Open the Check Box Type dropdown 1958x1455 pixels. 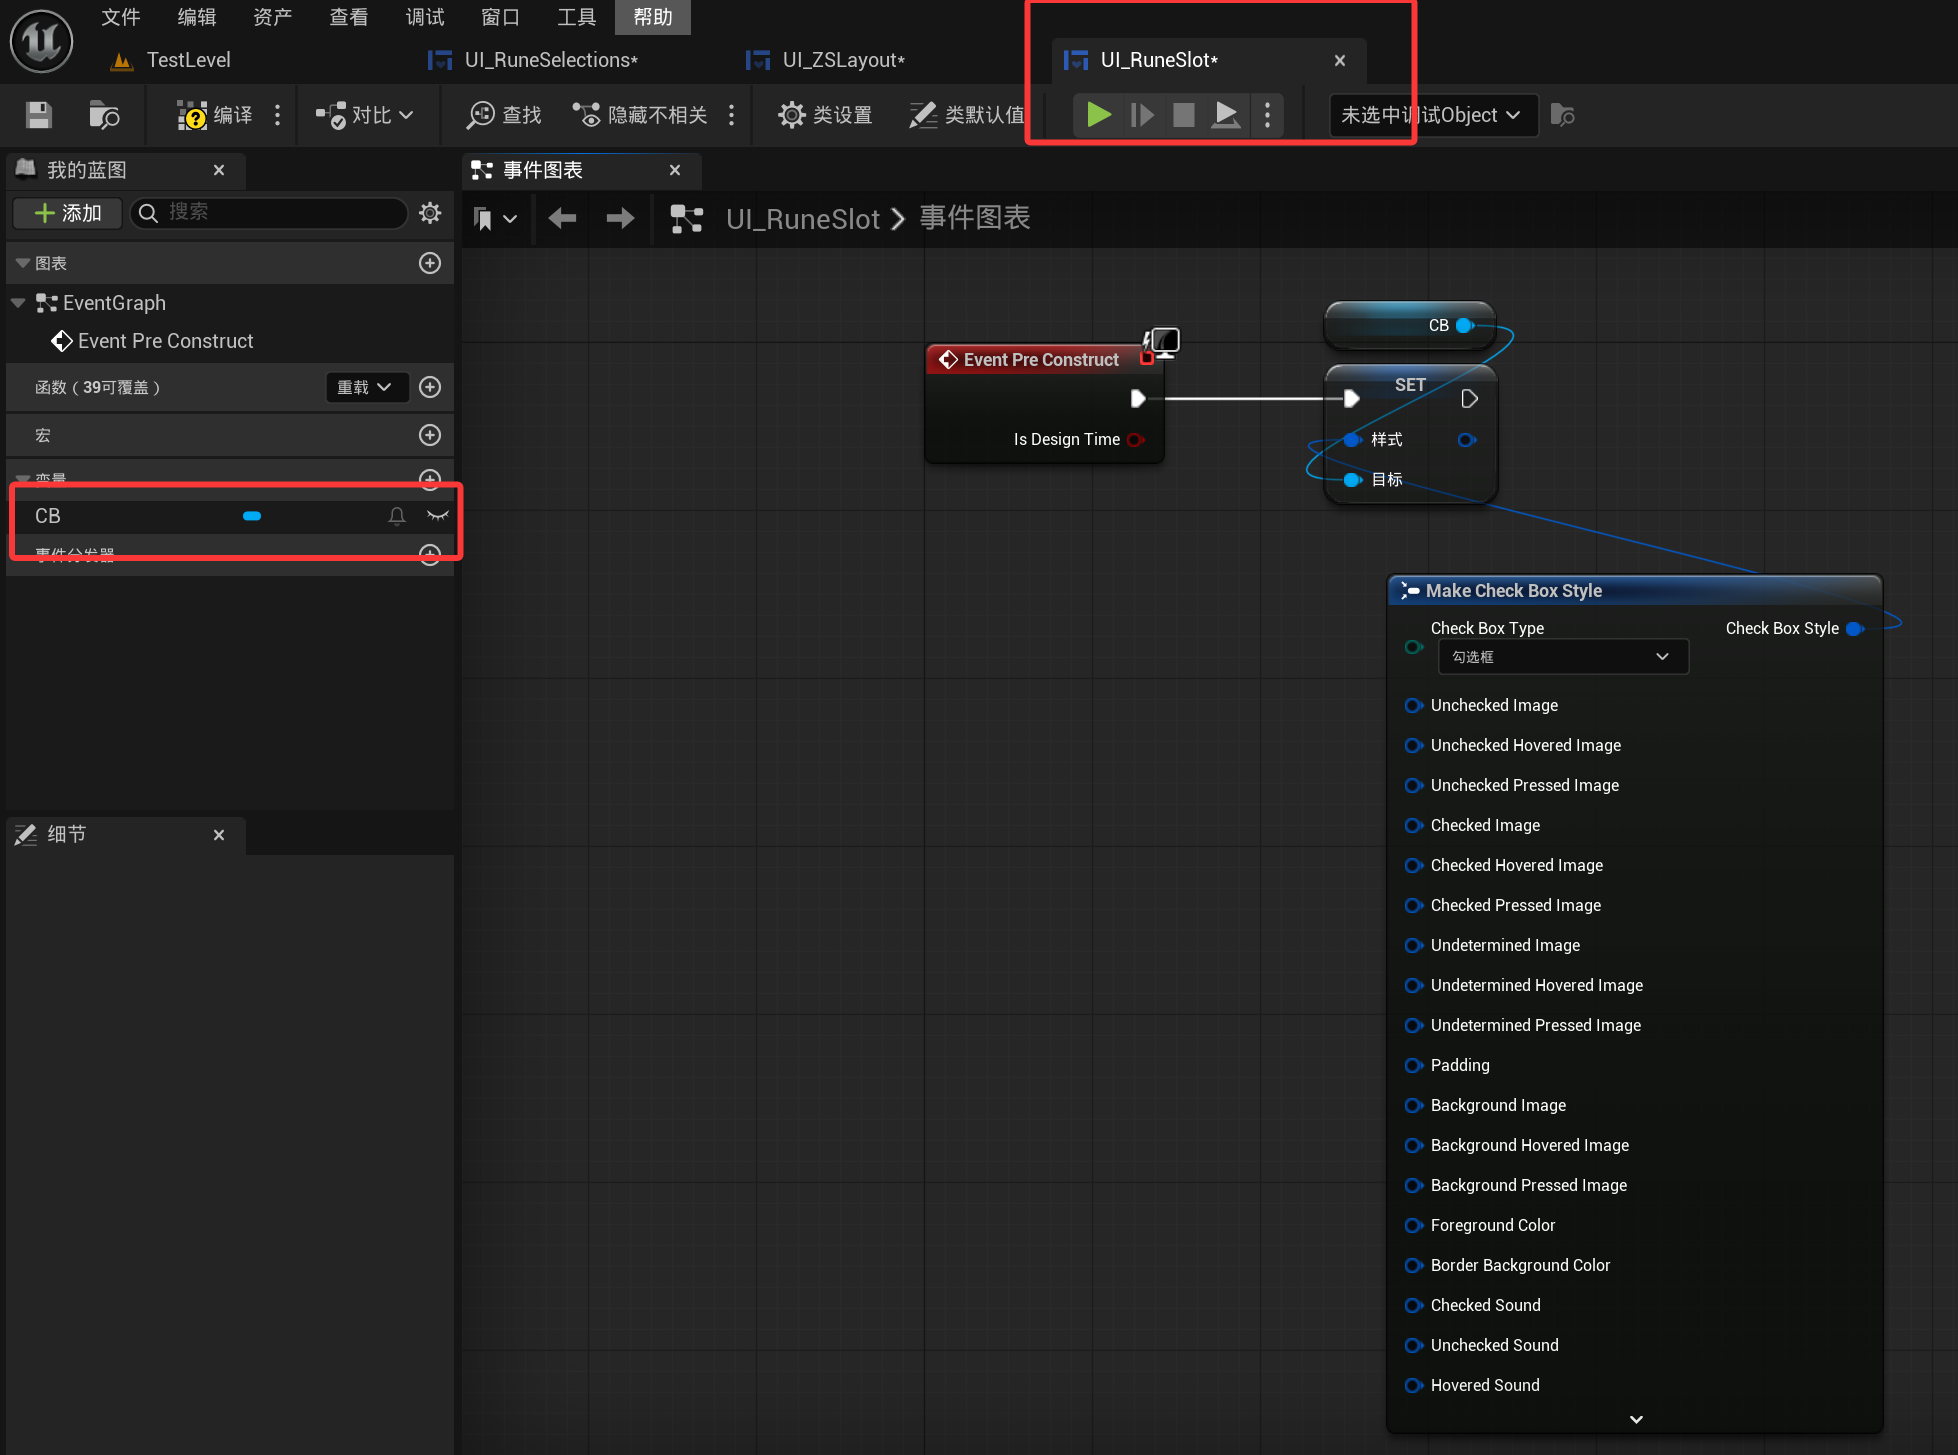(1562, 657)
